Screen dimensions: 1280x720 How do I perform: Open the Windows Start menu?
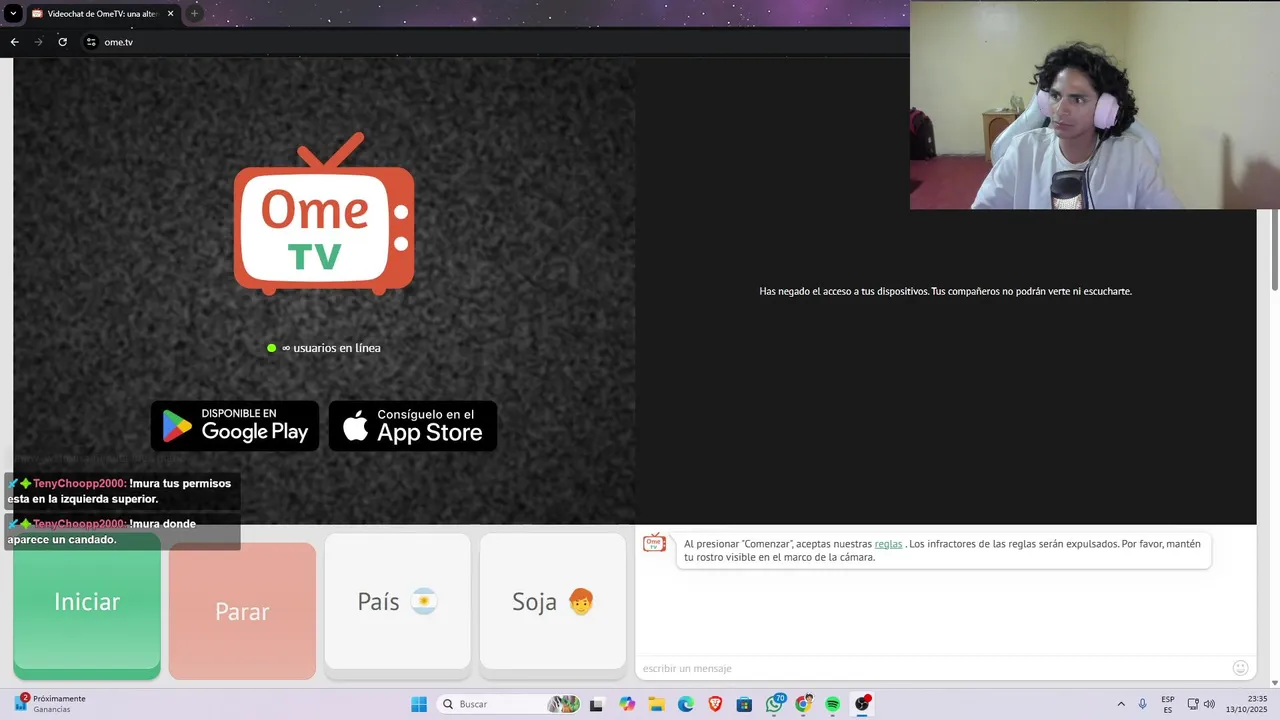[x=419, y=704]
